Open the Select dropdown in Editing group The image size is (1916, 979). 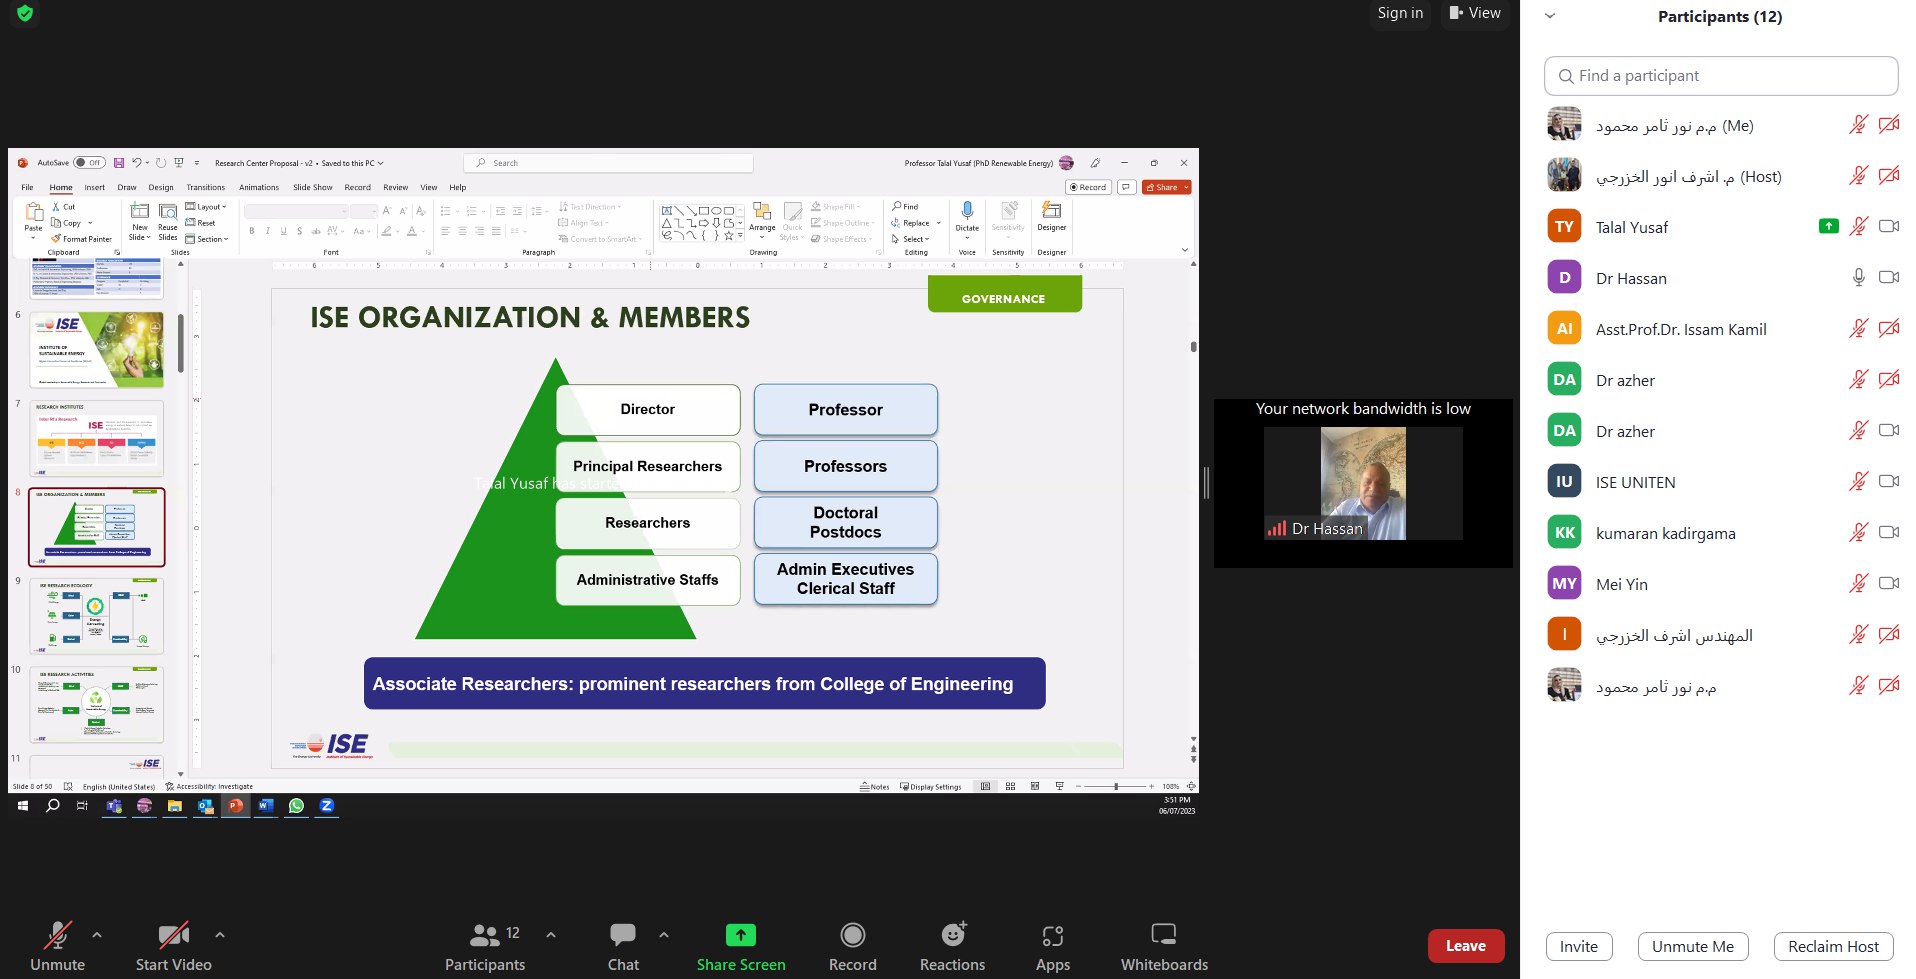(911, 239)
